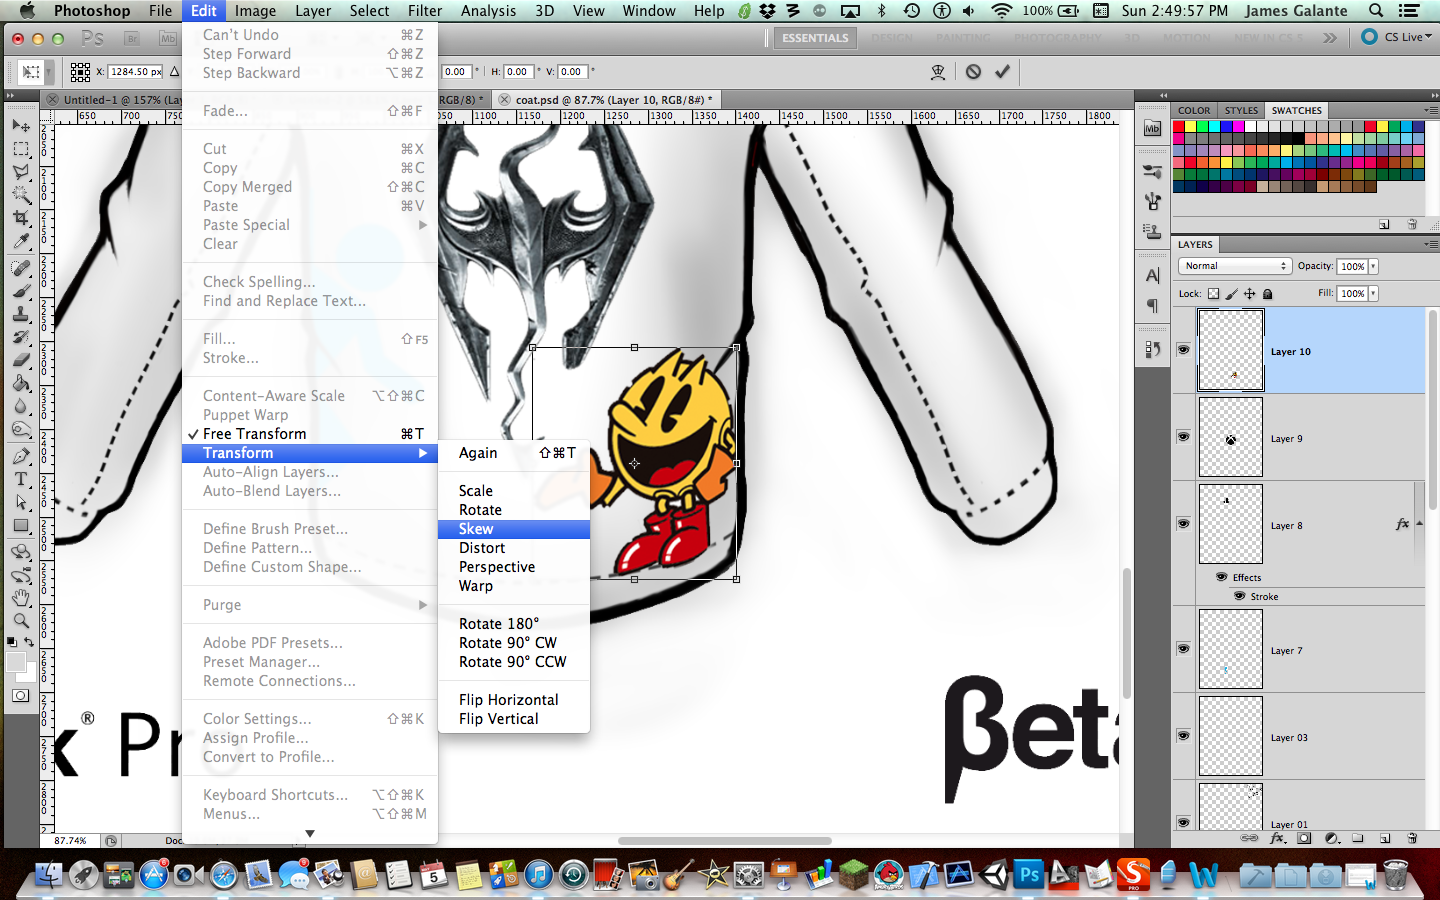Toggle lock all padlock

1268,294
